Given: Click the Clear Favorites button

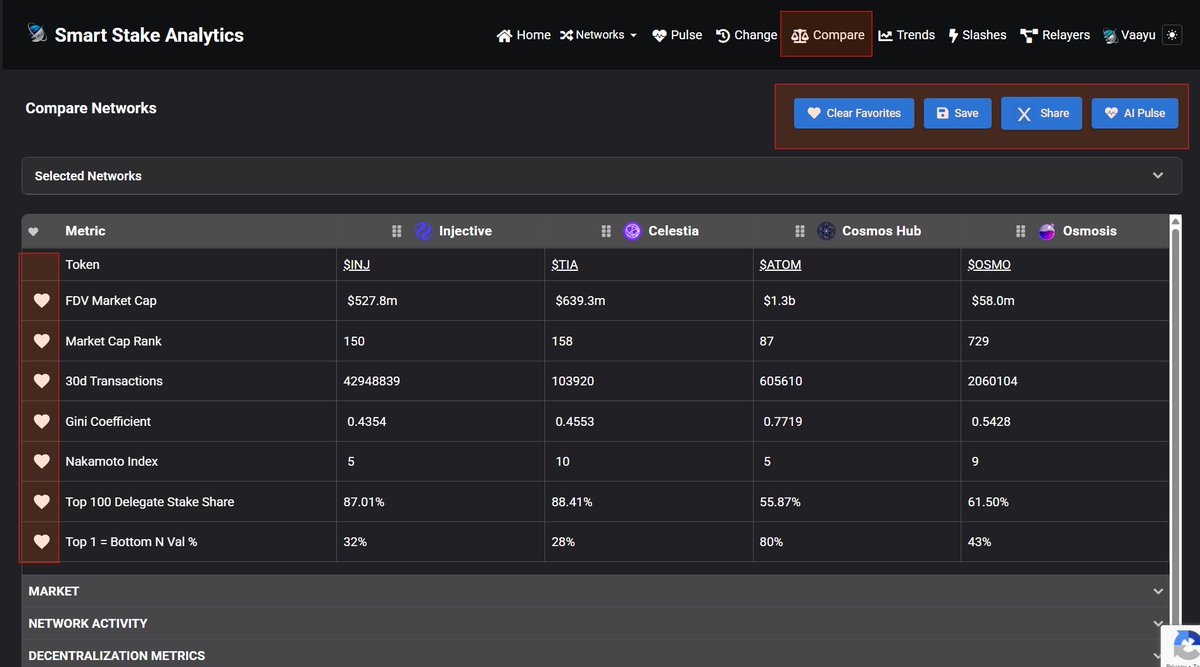Looking at the screenshot, I should (853, 113).
